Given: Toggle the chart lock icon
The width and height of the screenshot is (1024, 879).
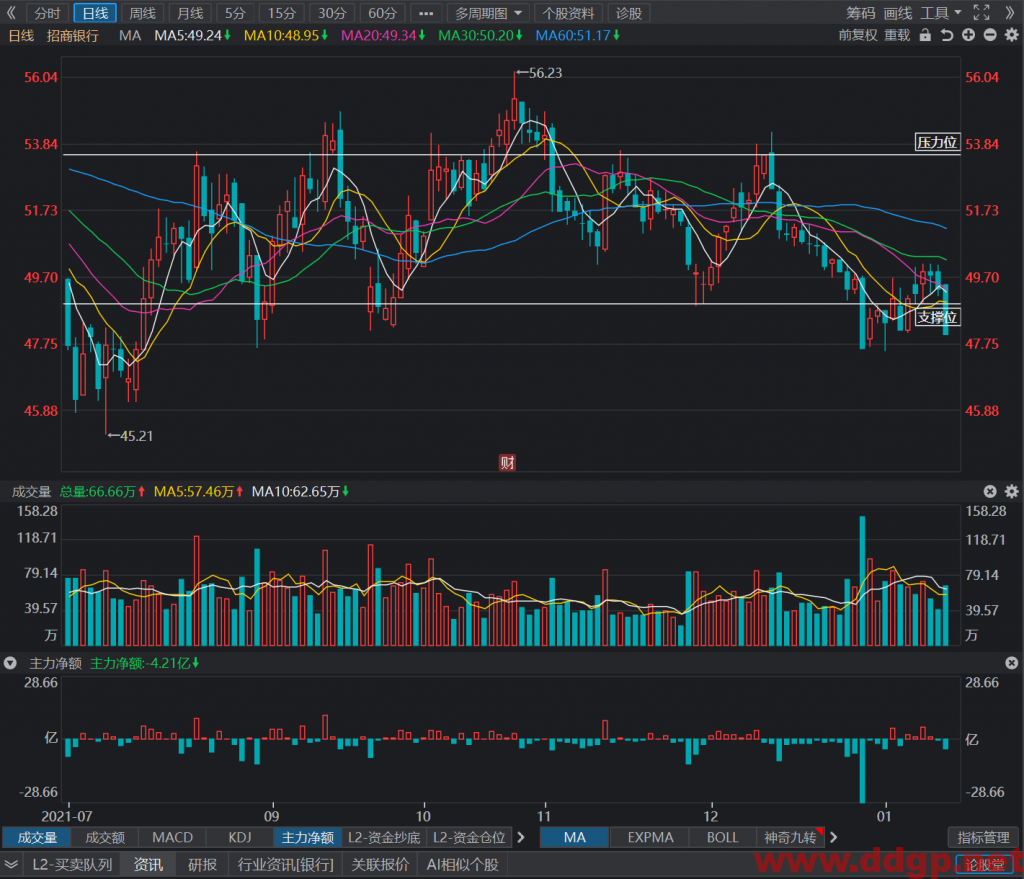Looking at the screenshot, I should [925, 35].
